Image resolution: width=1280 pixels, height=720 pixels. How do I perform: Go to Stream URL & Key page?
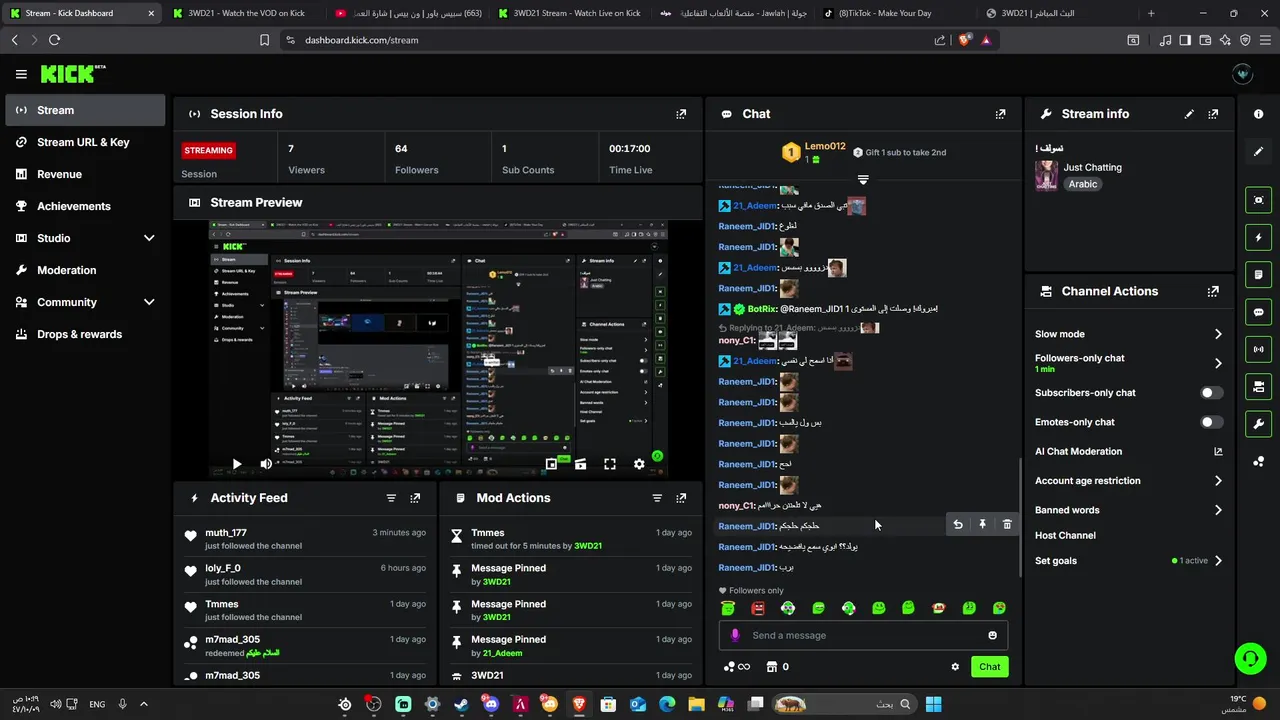(x=85, y=142)
